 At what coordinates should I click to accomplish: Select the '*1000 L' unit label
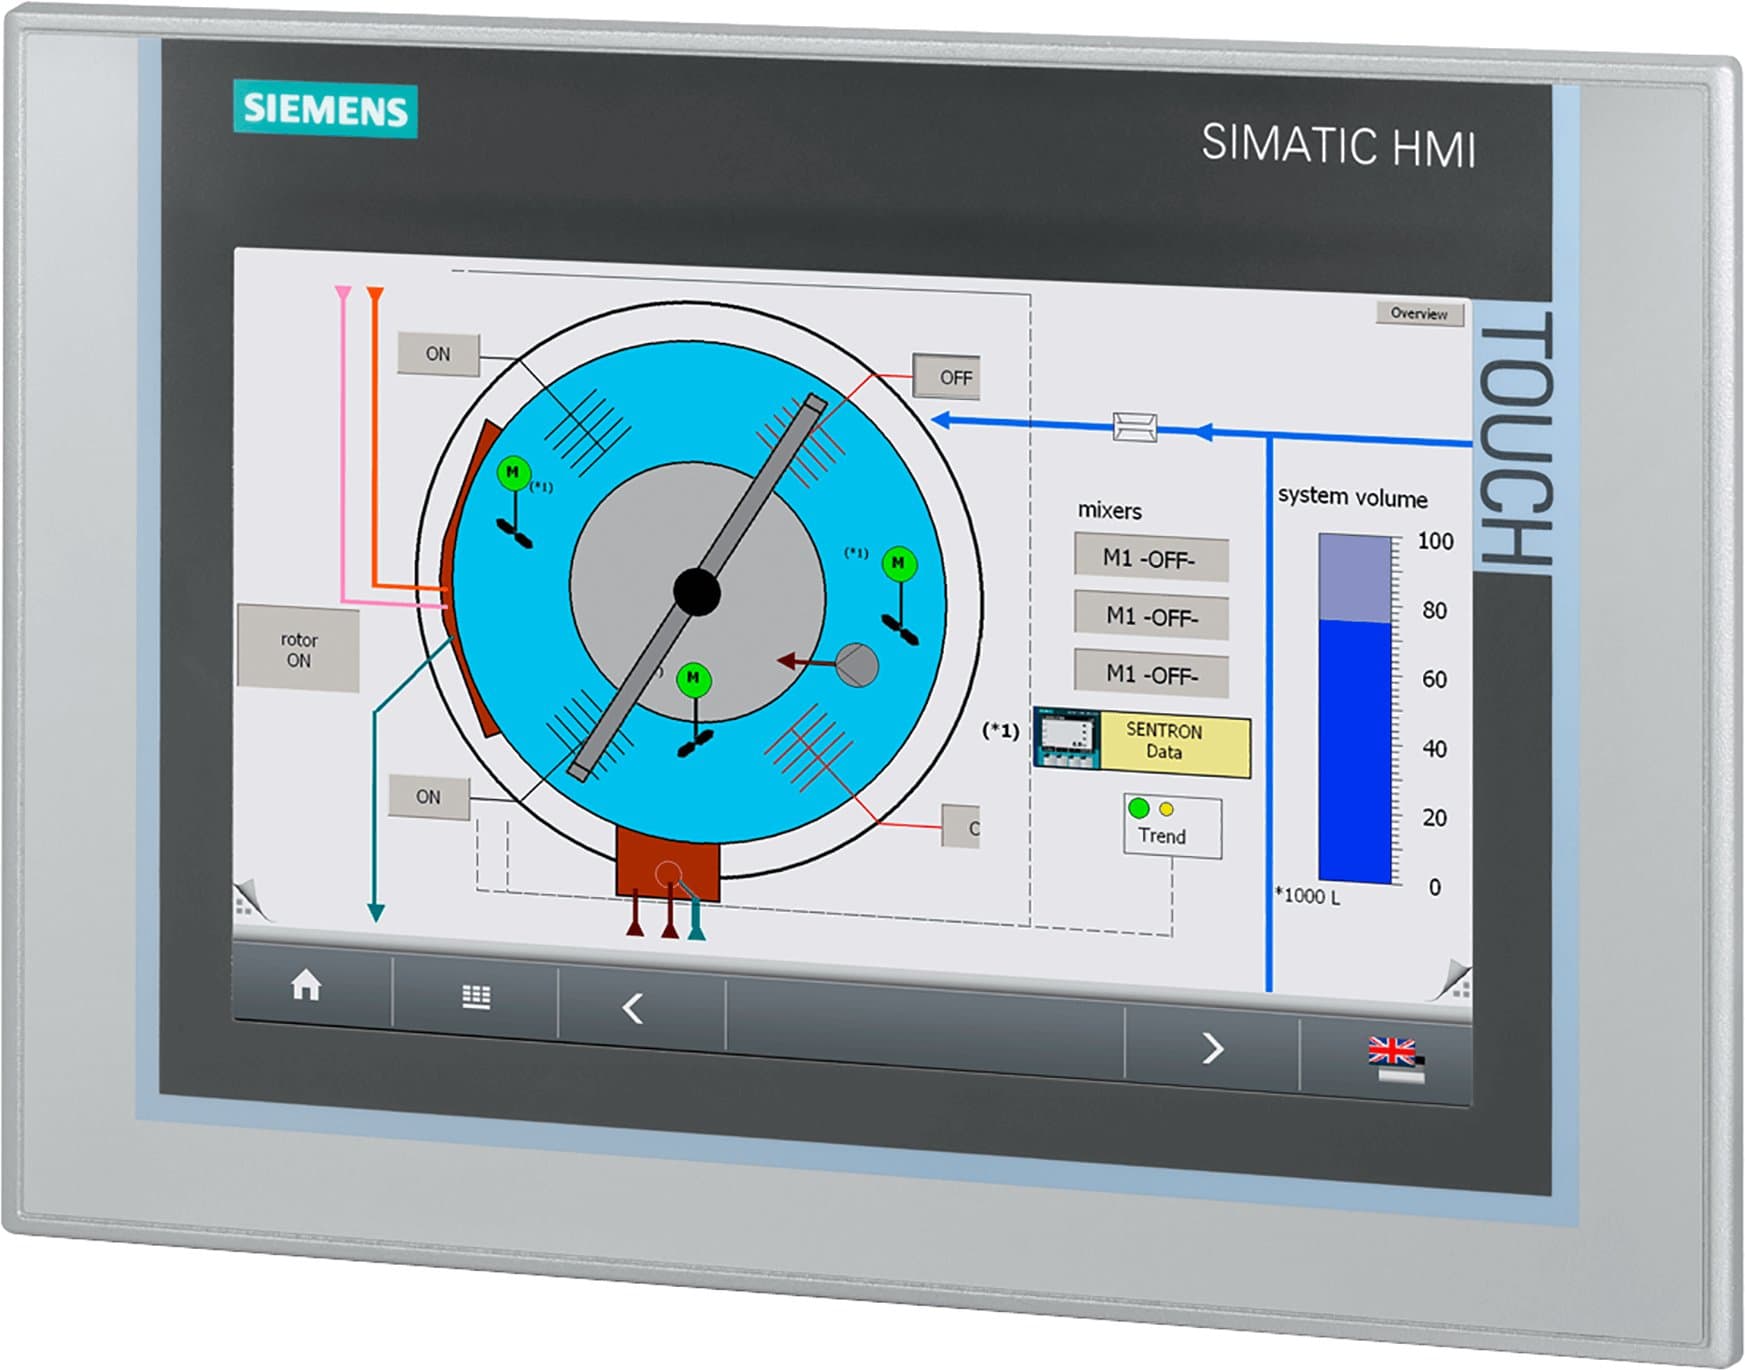coord(1308,896)
